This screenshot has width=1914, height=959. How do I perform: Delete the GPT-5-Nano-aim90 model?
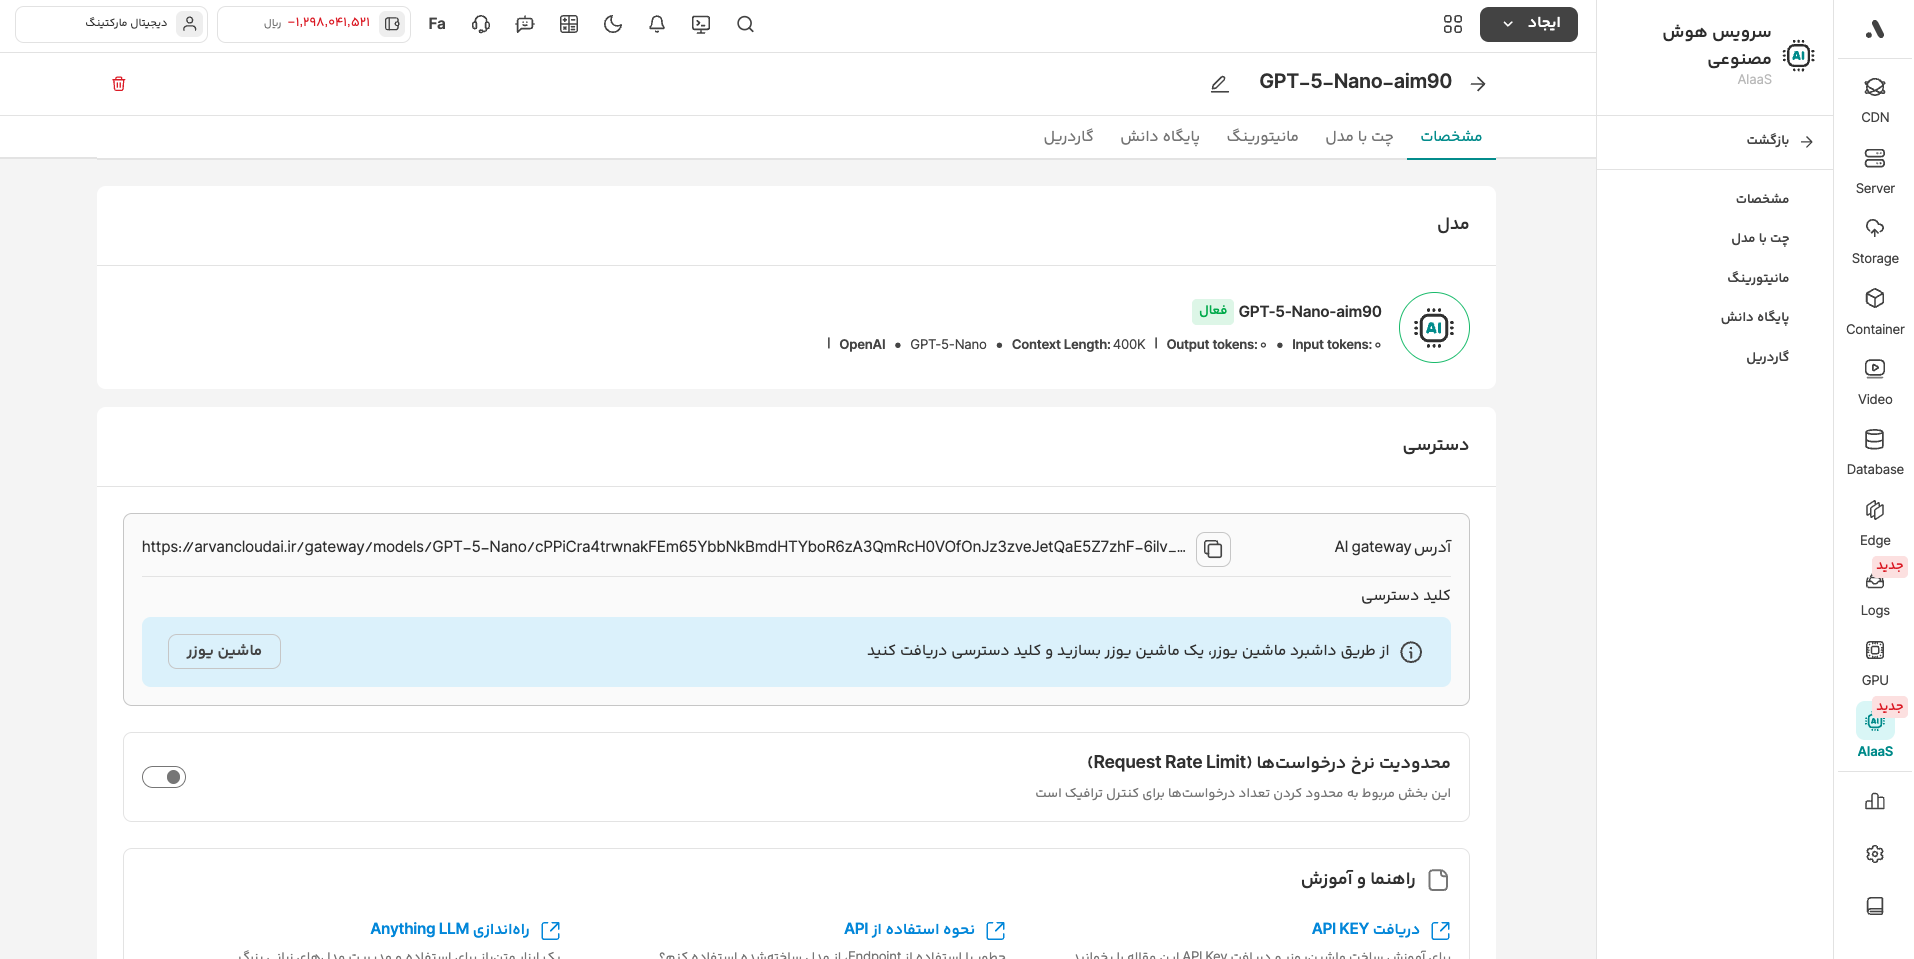pyautogui.click(x=119, y=84)
